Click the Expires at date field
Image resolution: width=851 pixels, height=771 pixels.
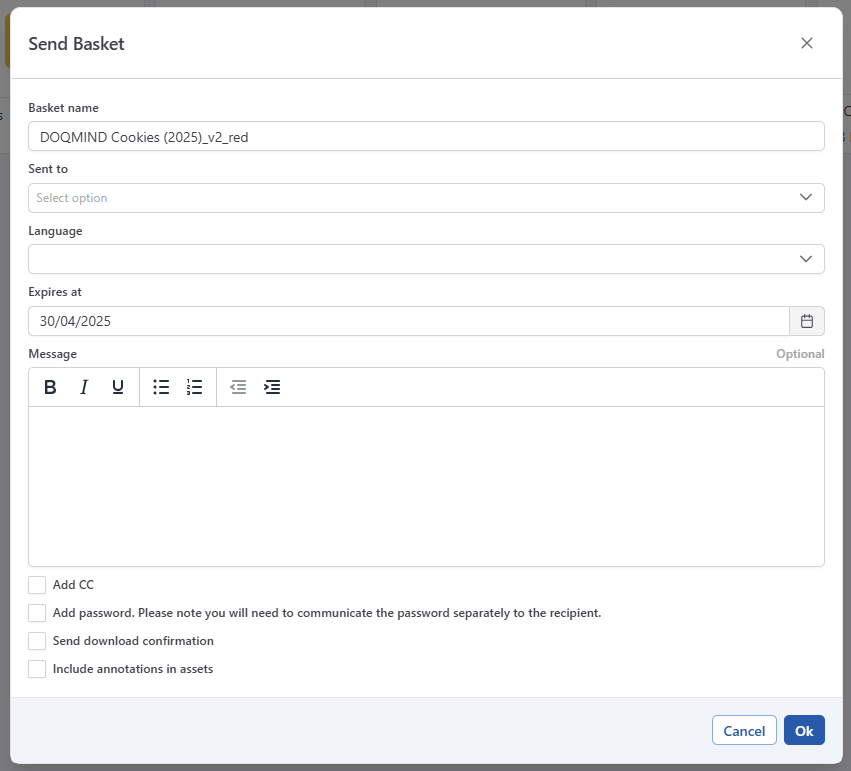[x=409, y=321]
